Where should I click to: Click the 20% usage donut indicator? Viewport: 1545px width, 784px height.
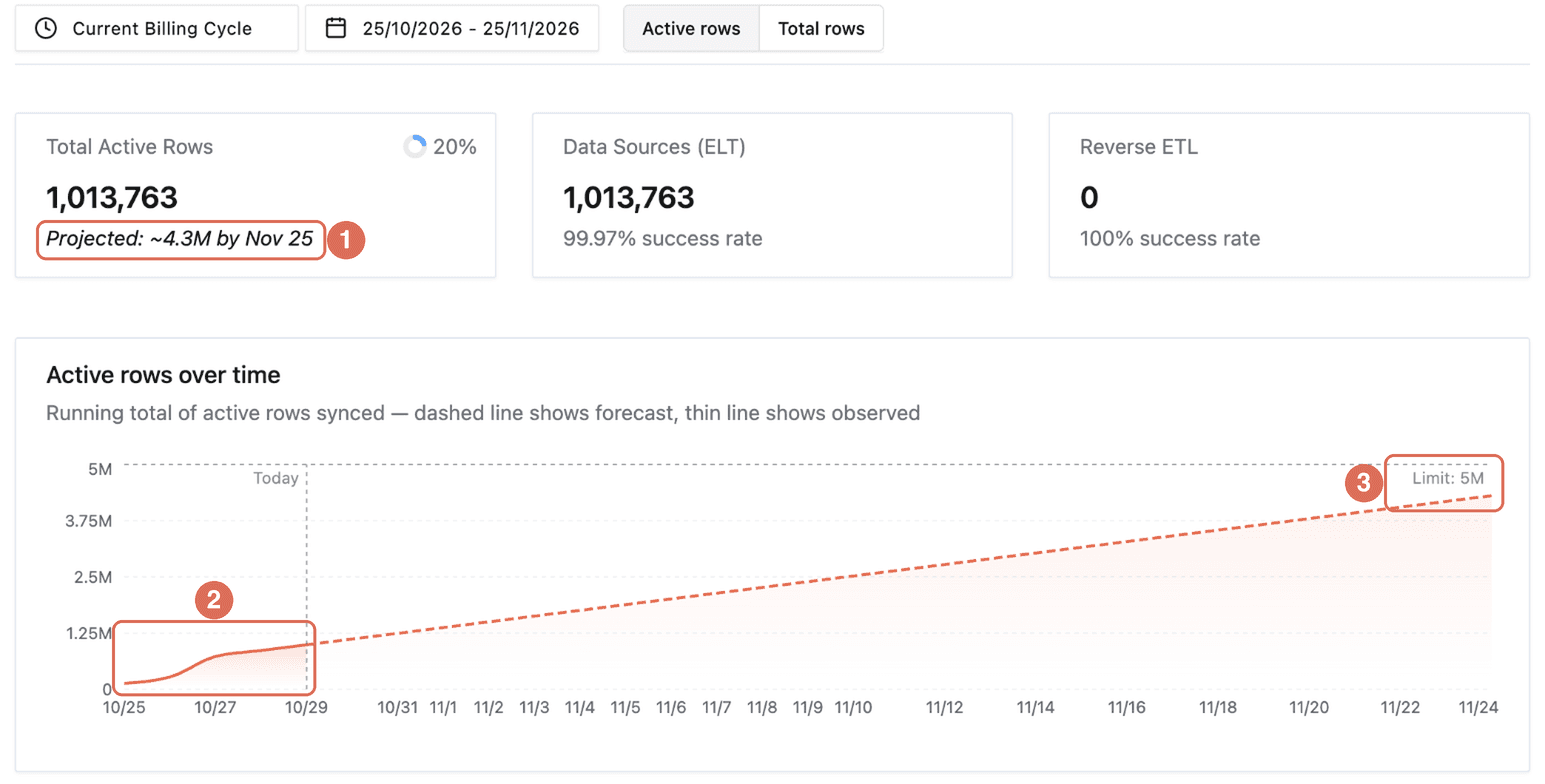coord(415,147)
